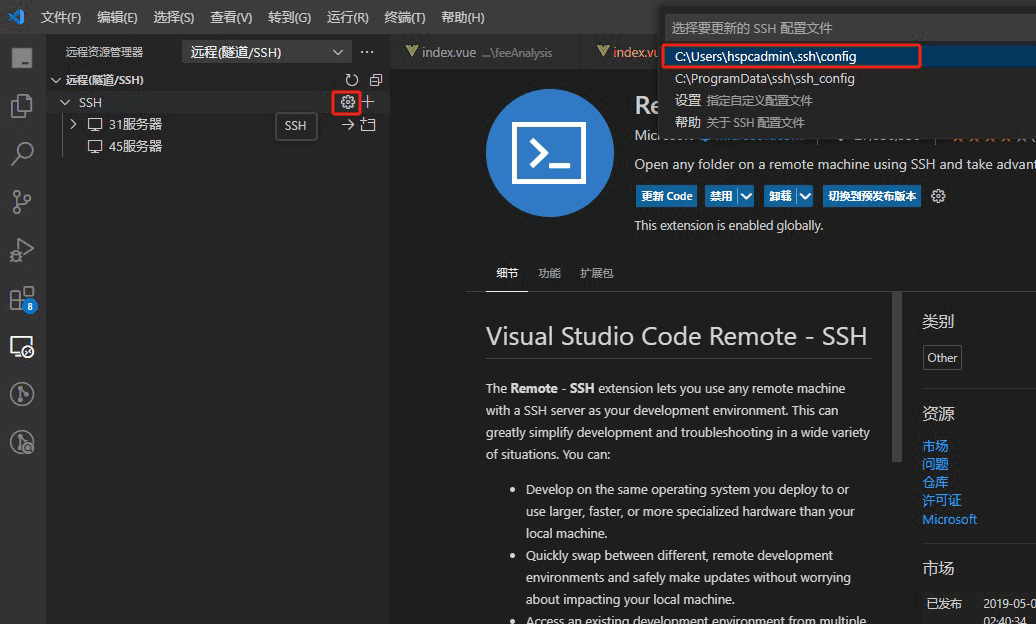
Task: Click the Other category tag
Action: point(942,358)
